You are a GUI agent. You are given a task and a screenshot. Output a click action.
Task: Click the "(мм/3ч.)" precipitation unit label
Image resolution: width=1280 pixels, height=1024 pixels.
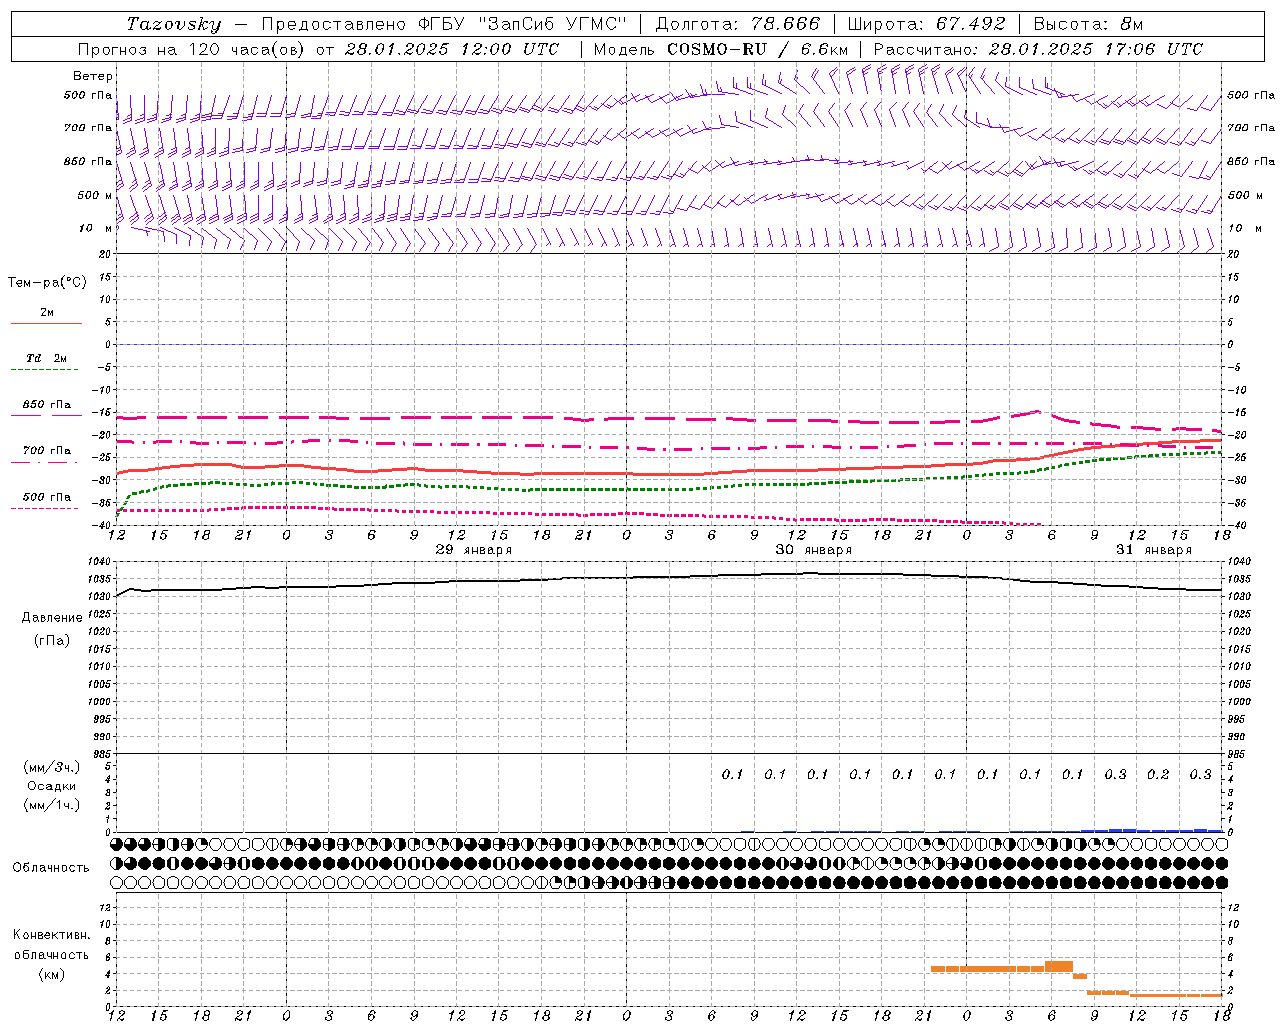[51, 768]
